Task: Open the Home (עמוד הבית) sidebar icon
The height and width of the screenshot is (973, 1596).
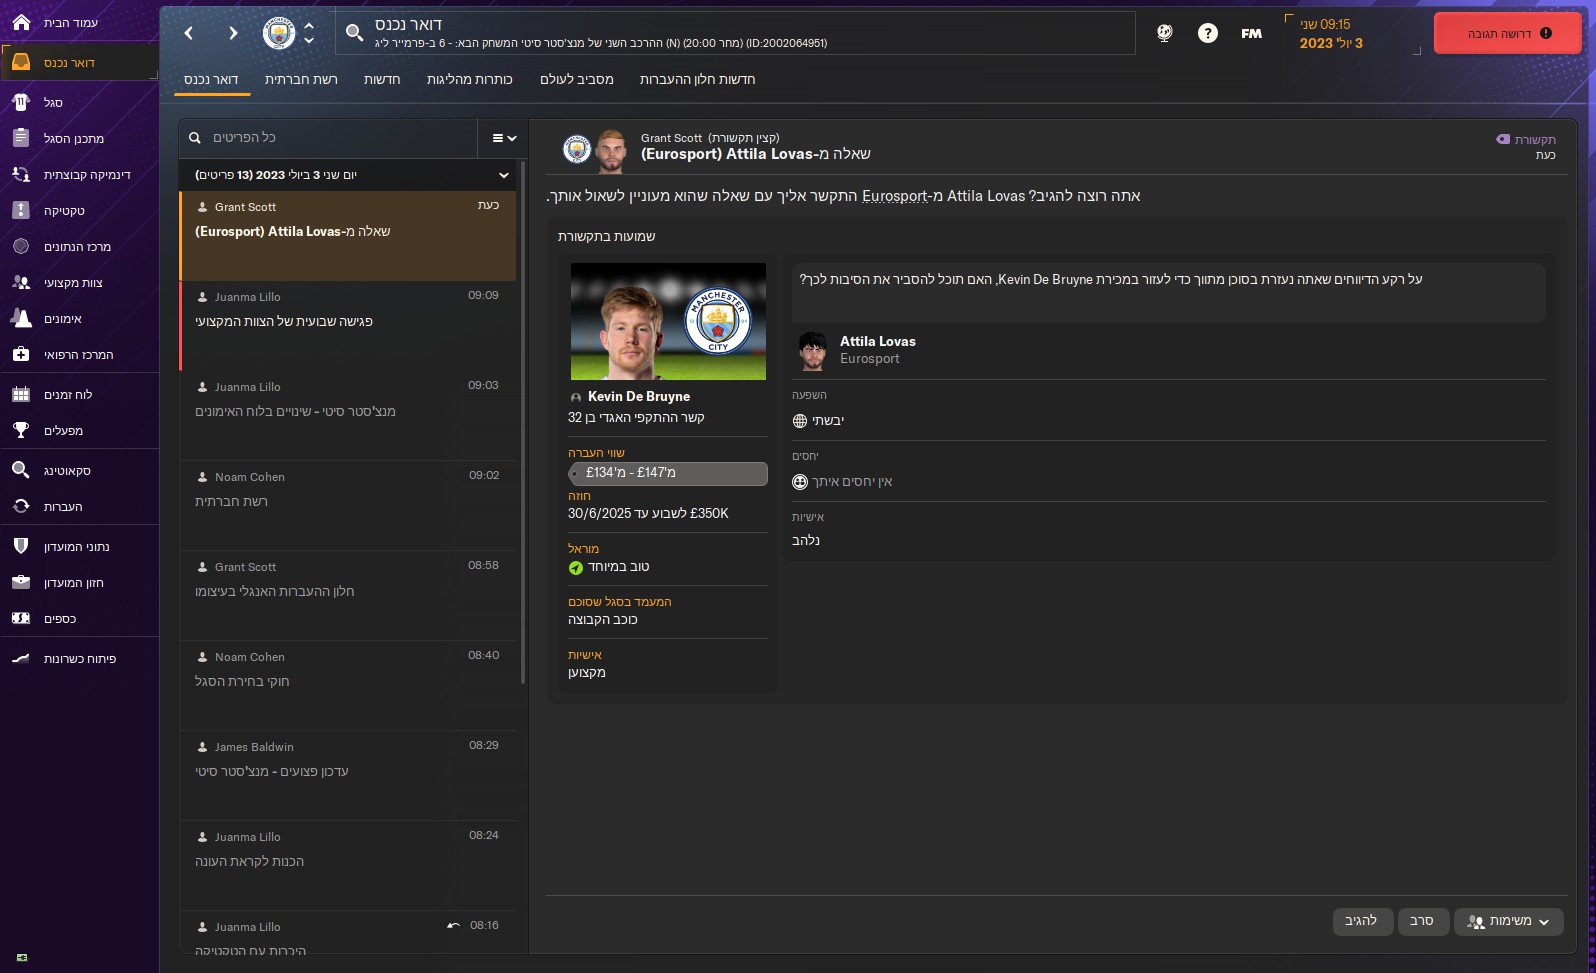Action: (21, 22)
